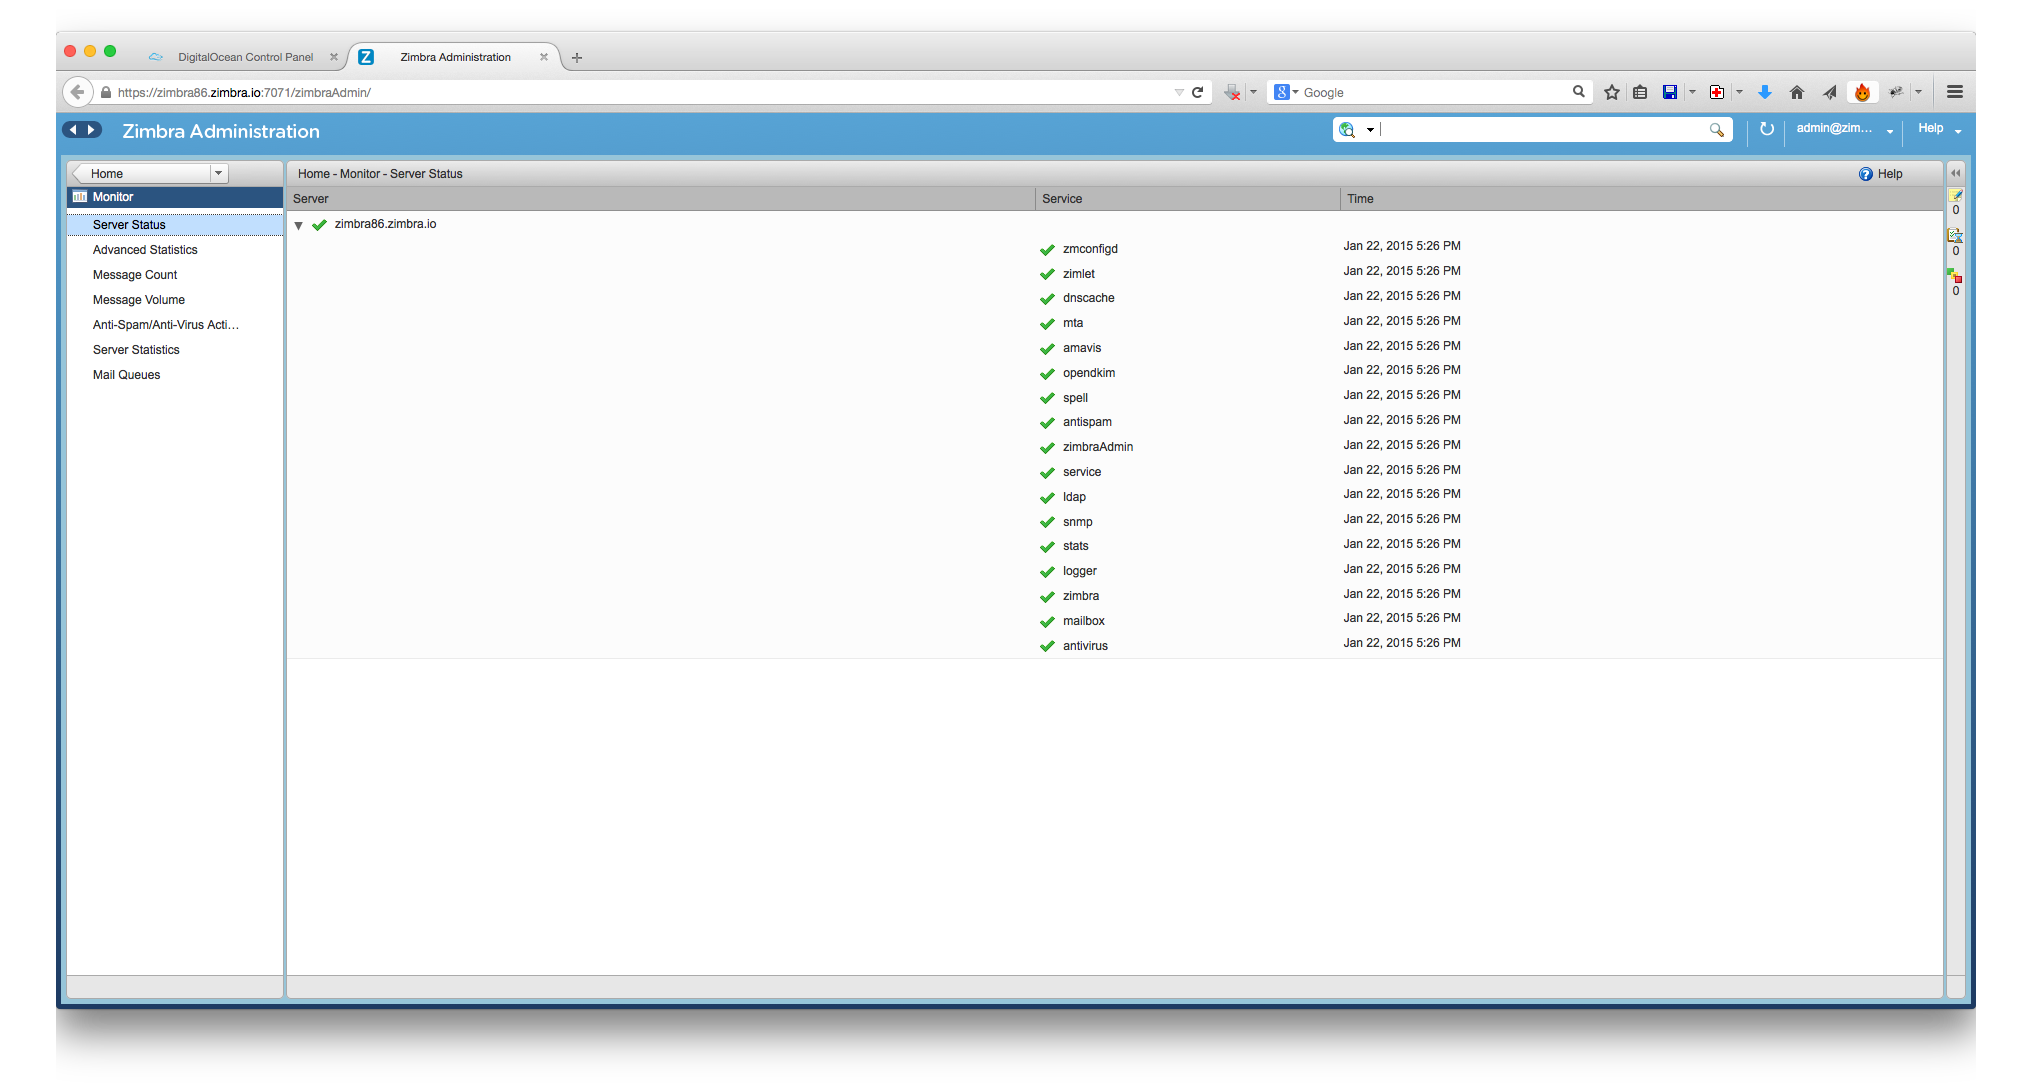Select the zimbra86.zimbra.io server row
The height and width of the screenshot is (1089, 2032).
click(1115, 225)
